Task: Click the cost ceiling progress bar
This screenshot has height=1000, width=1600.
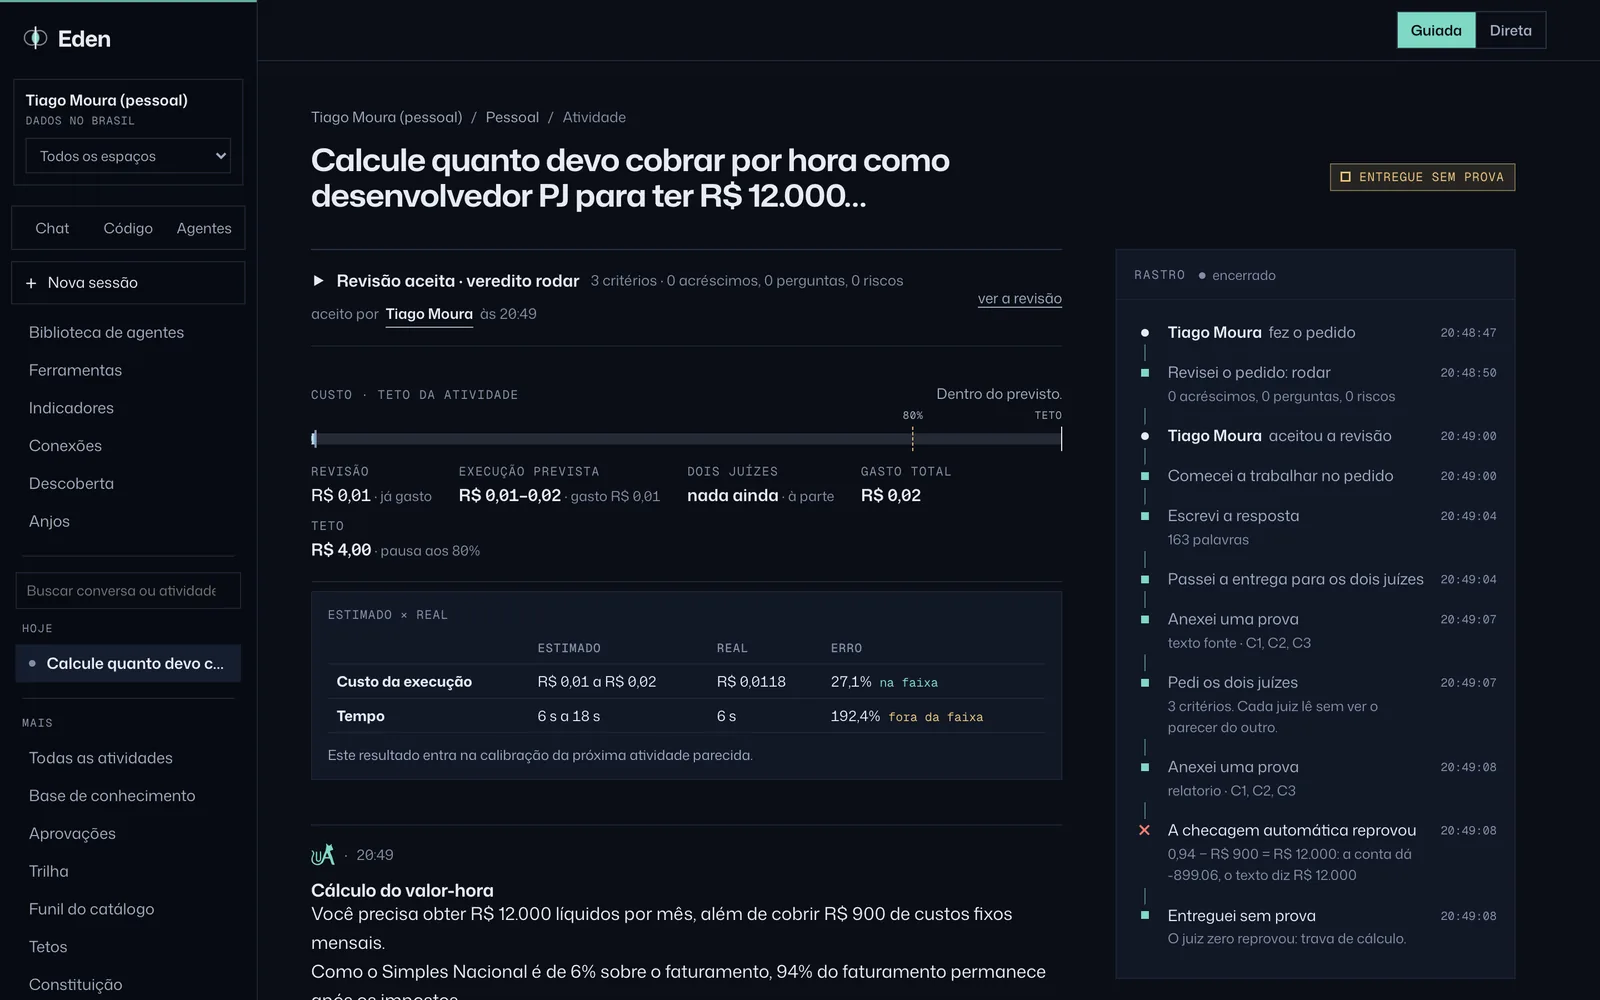Action: (x=686, y=439)
